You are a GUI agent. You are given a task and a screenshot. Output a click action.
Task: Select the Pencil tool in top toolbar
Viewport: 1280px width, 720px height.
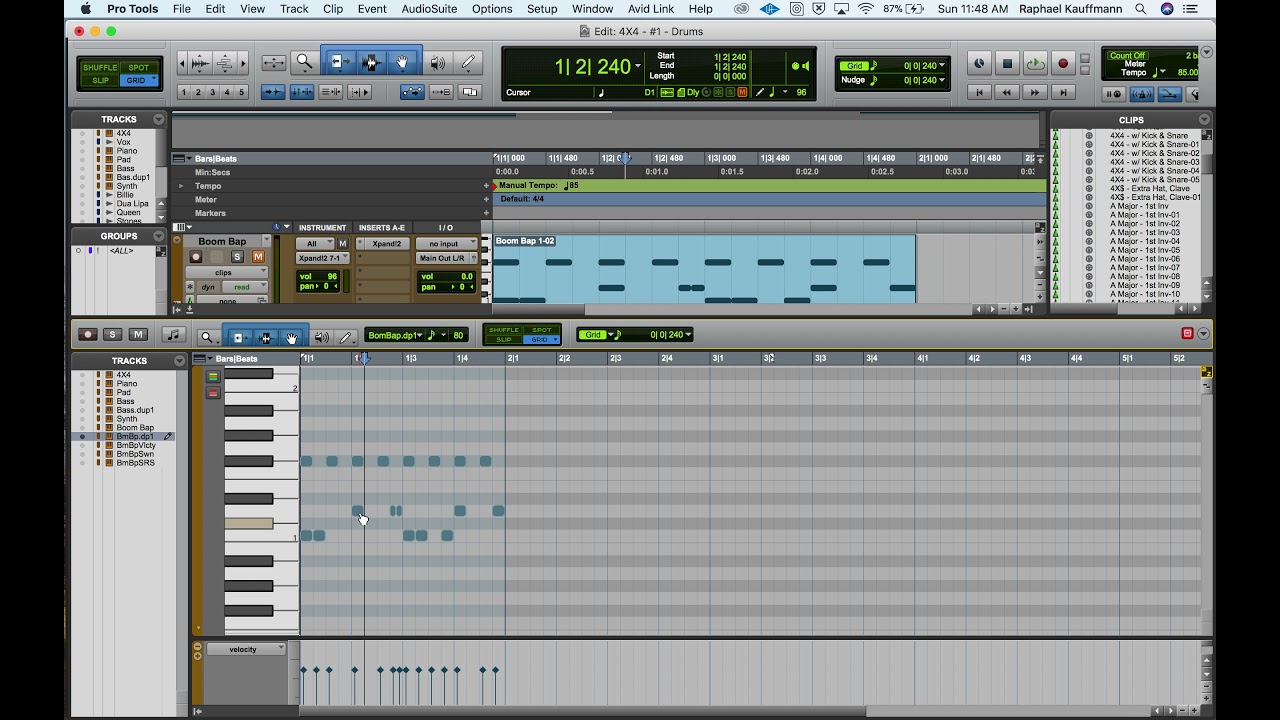[467, 63]
